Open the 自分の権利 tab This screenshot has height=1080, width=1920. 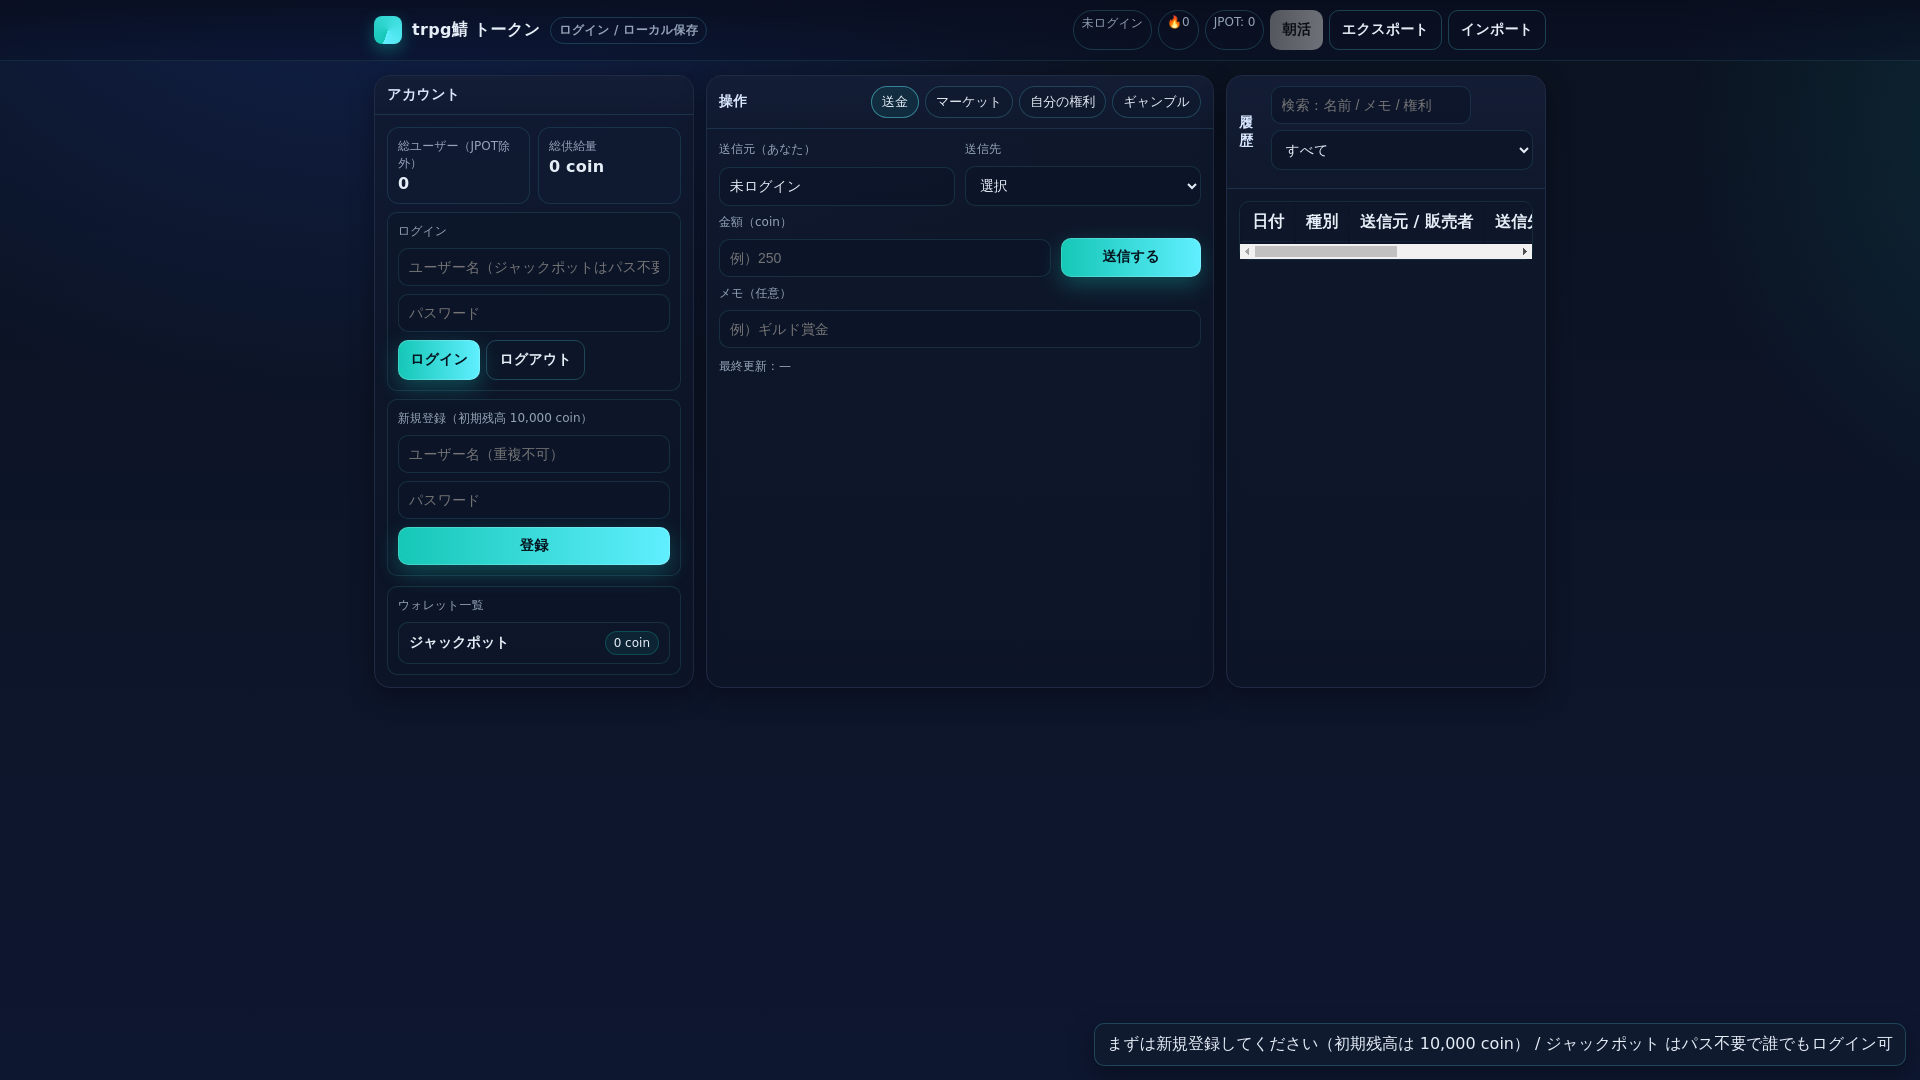point(1062,102)
